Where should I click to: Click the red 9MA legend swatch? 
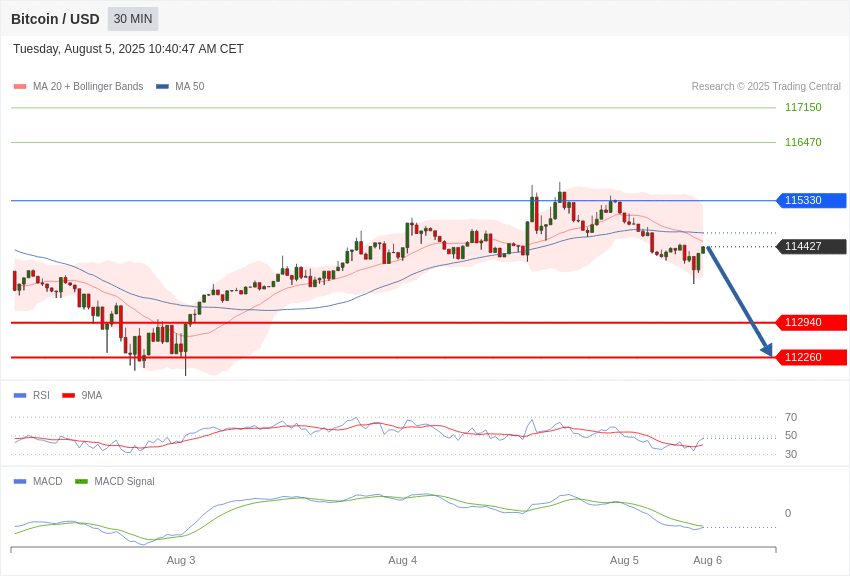pos(69,396)
